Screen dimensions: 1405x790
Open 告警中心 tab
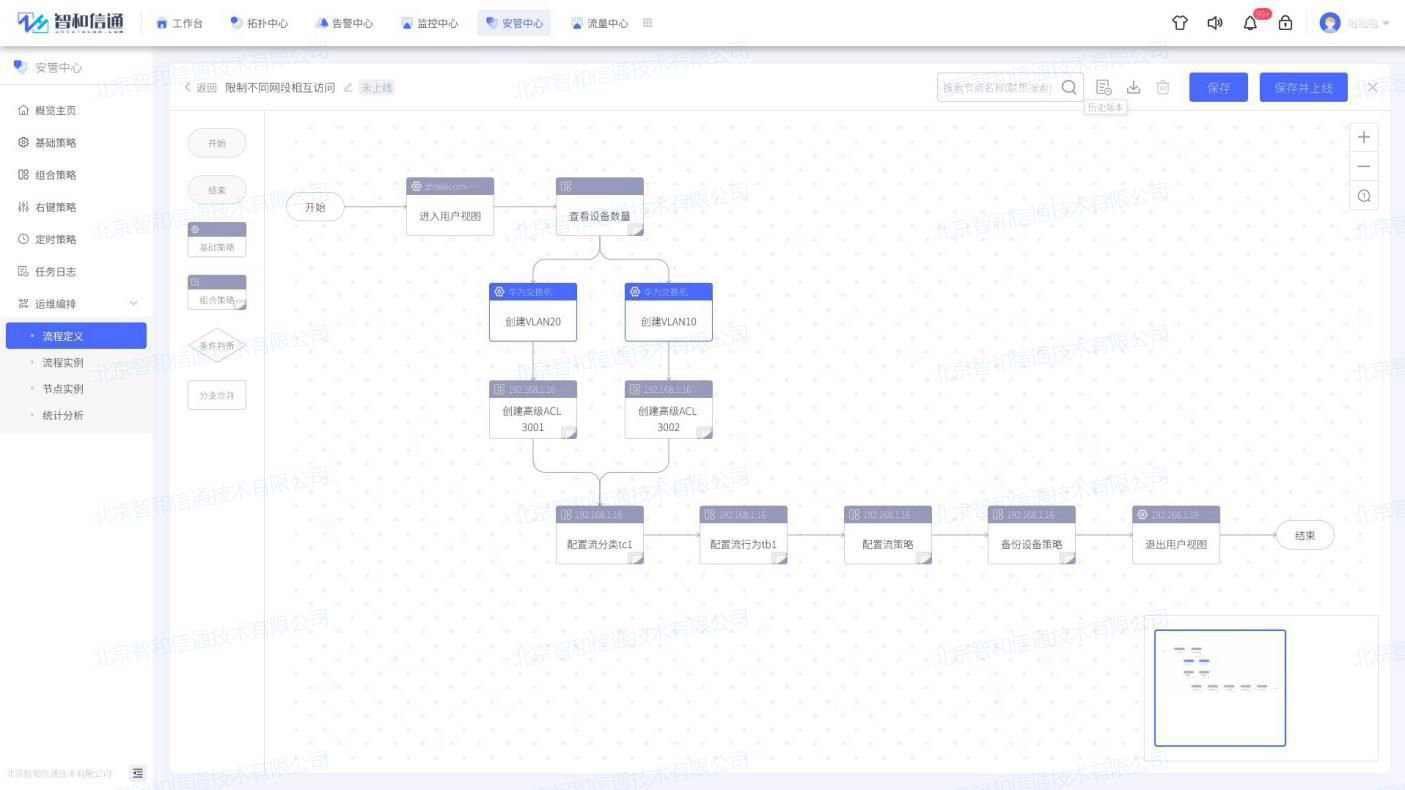click(x=344, y=23)
